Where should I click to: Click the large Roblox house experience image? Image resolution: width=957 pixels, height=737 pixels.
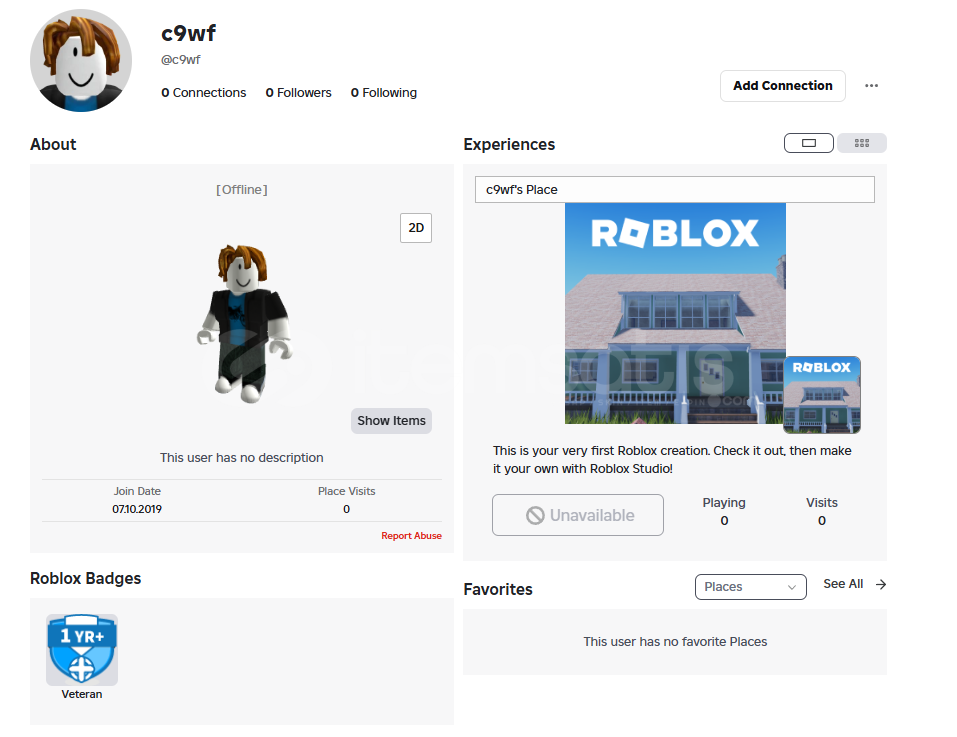click(675, 313)
